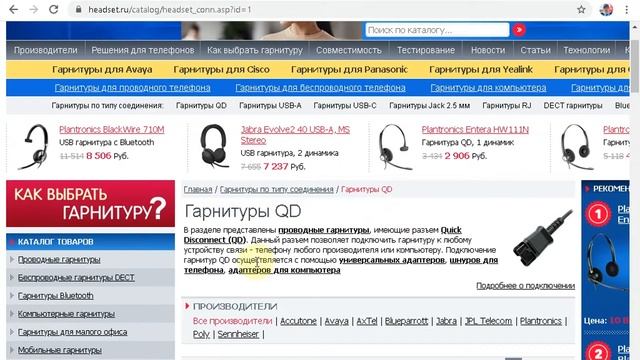Open Гарнитуры для проводного телефона link

[x=132, y=88]
